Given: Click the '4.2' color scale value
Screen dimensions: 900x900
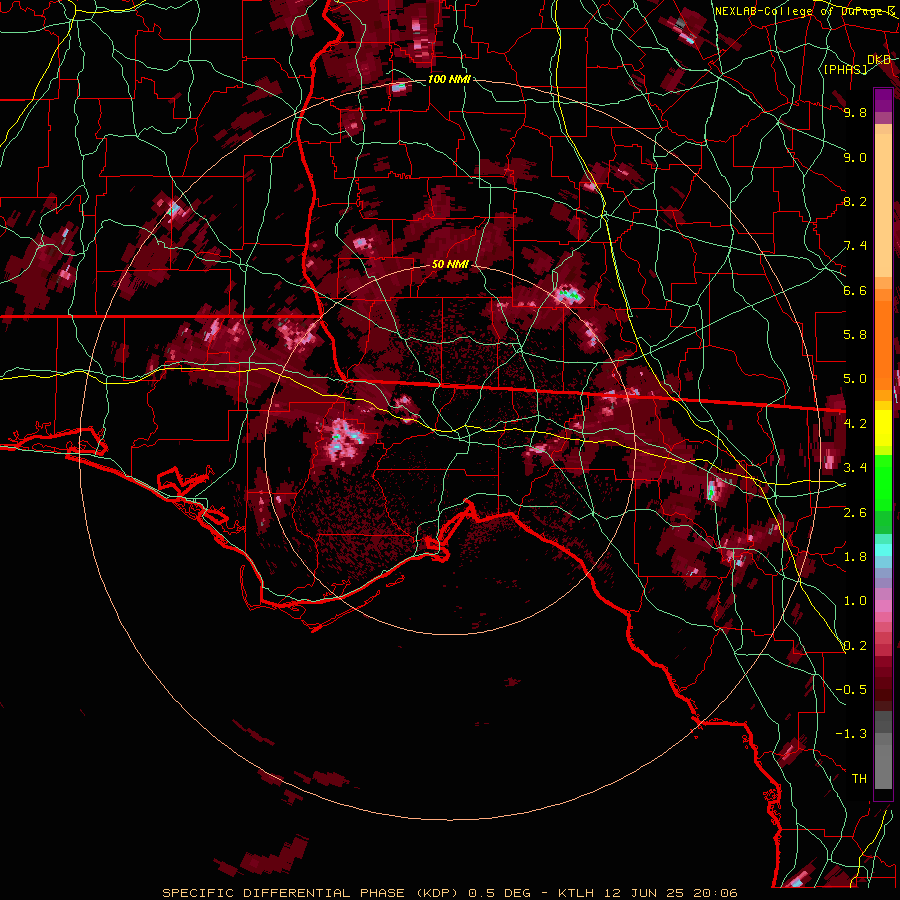Looking at the screenshot, I should 855,424.
